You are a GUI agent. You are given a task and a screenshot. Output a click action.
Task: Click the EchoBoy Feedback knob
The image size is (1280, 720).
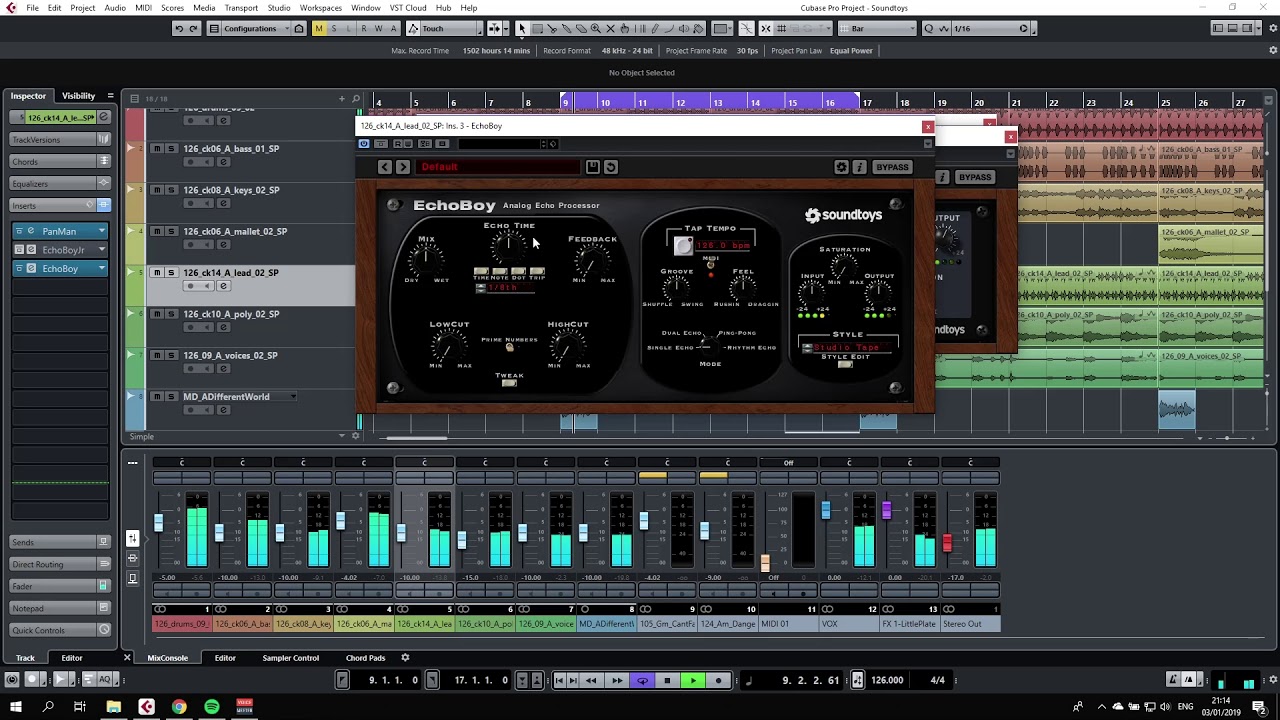pos(593,260)
